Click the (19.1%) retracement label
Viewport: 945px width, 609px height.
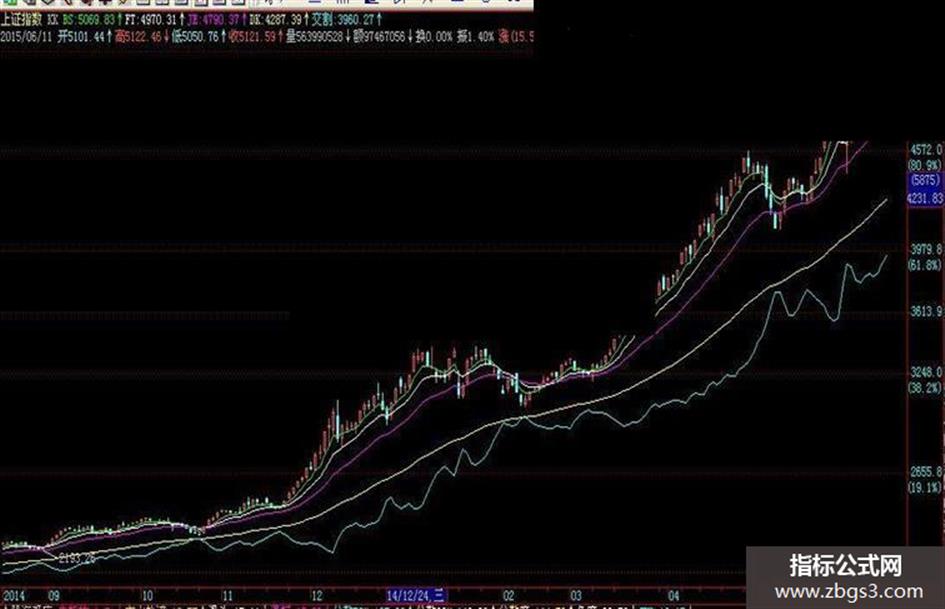tap(925, 487)
